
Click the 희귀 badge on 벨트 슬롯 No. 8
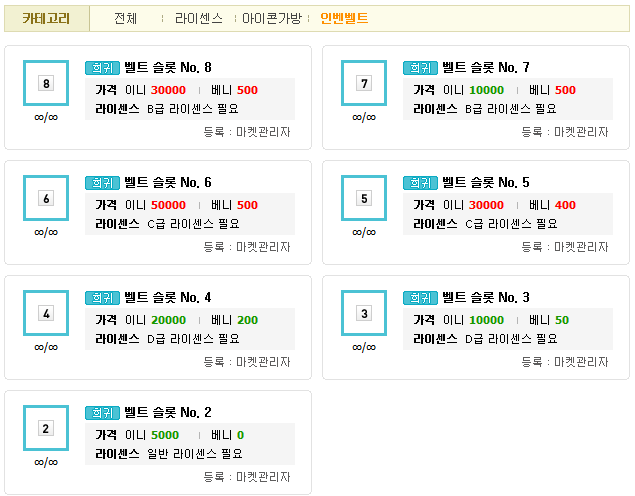click(103, 68)
